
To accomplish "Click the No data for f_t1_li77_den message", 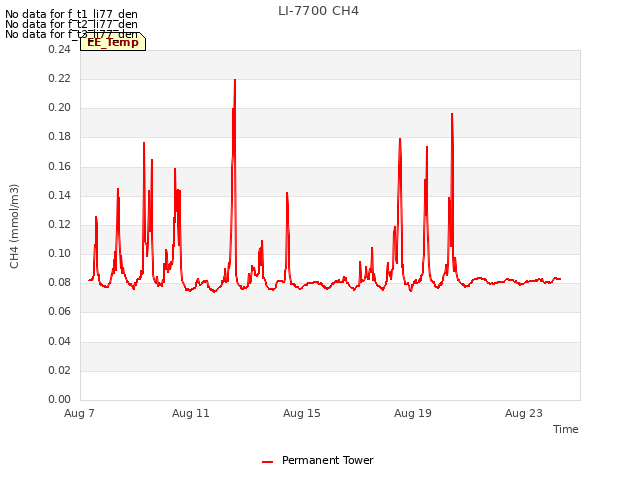I will click(x=71, y=14).
